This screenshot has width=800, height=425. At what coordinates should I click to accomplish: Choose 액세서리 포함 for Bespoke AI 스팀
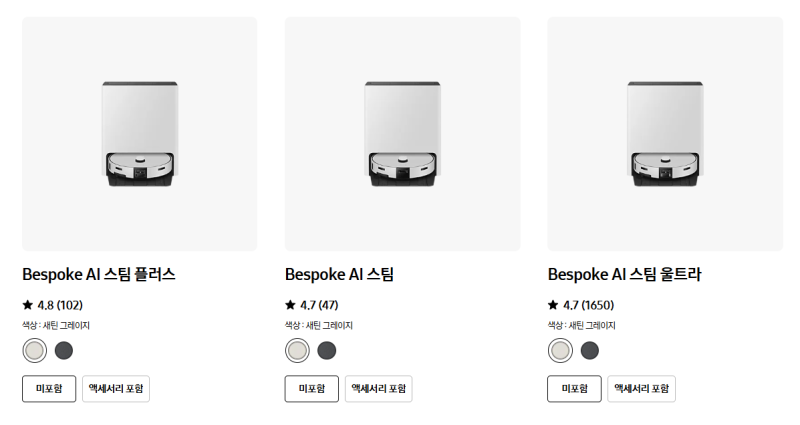[379, 389]
